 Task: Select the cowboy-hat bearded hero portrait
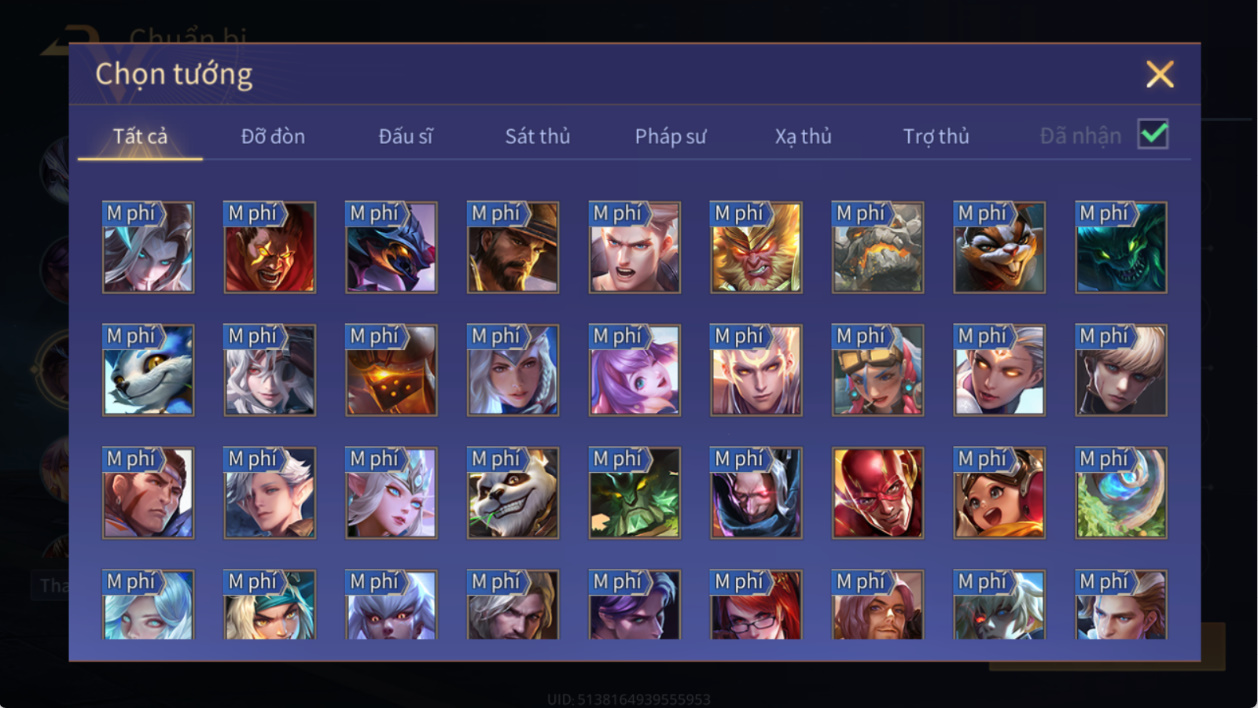click(x=513, y=247)
